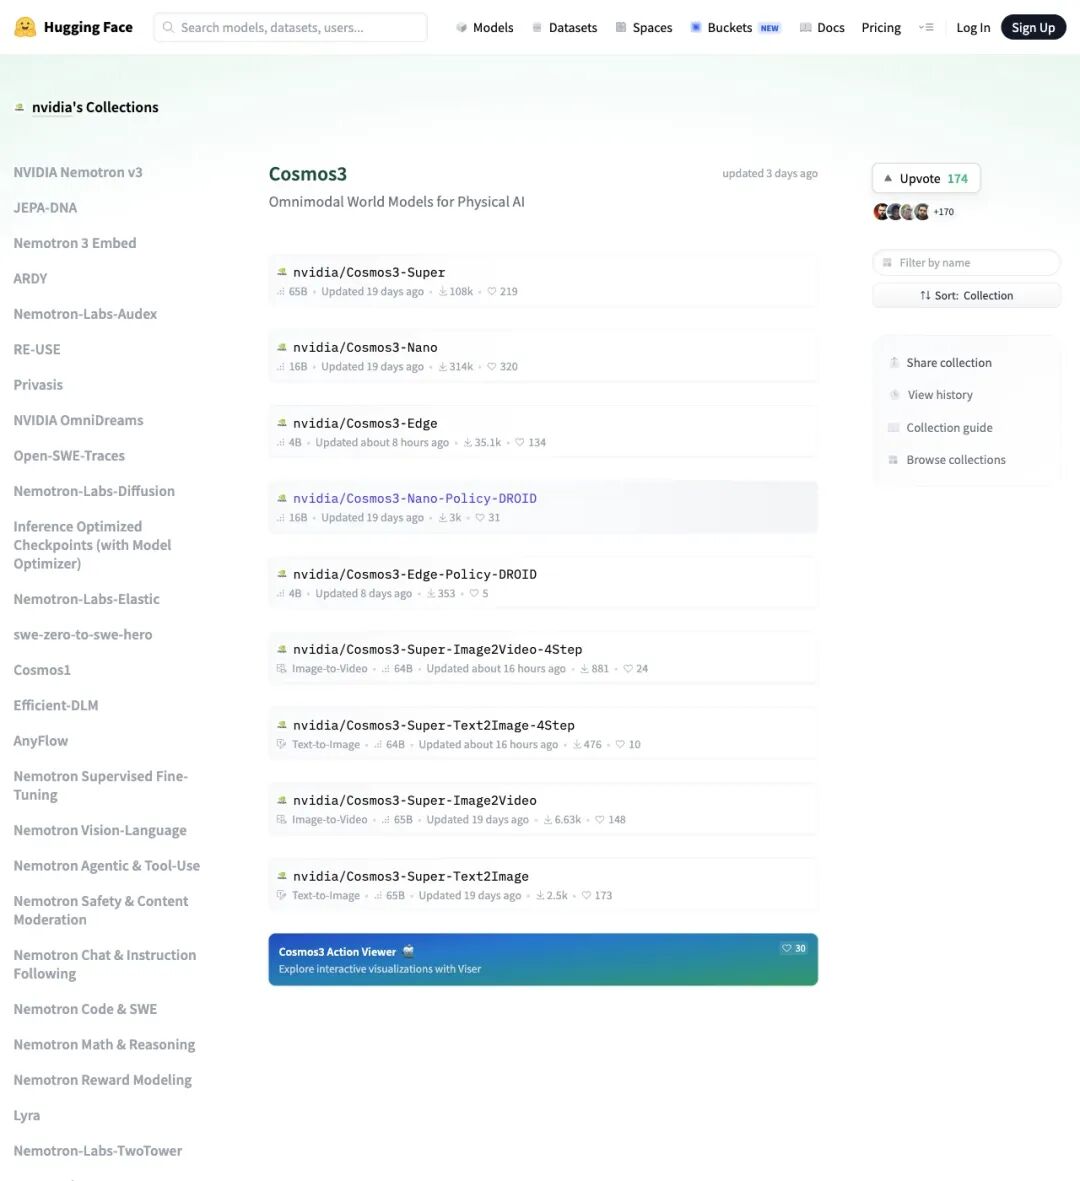The image size is (1080, 1181).
Task: Select NVIDIA Nemotron v3 collection
Action: [x=78, y=172]
